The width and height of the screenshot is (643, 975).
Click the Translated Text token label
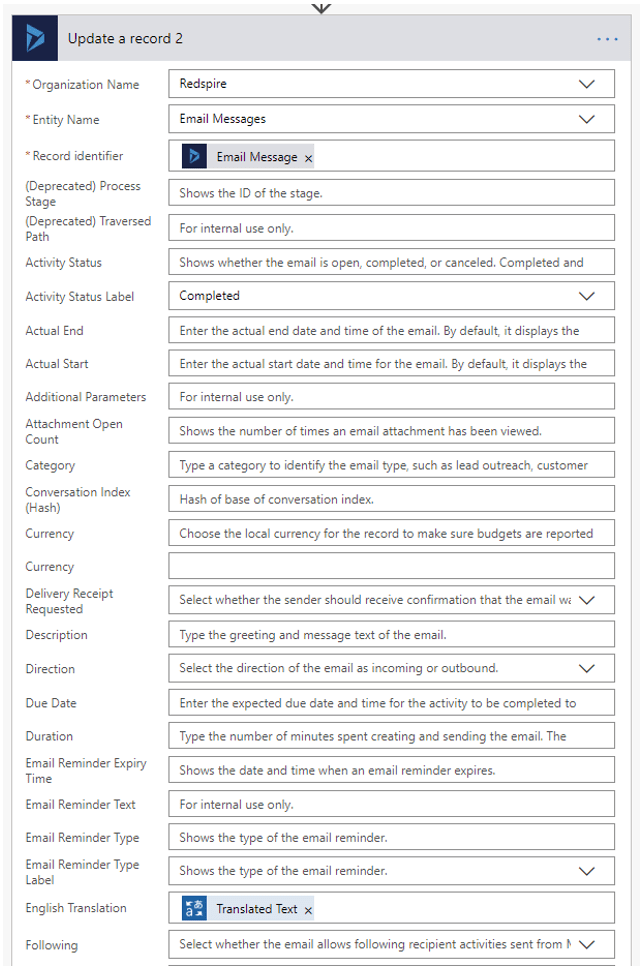click(257, 909)
